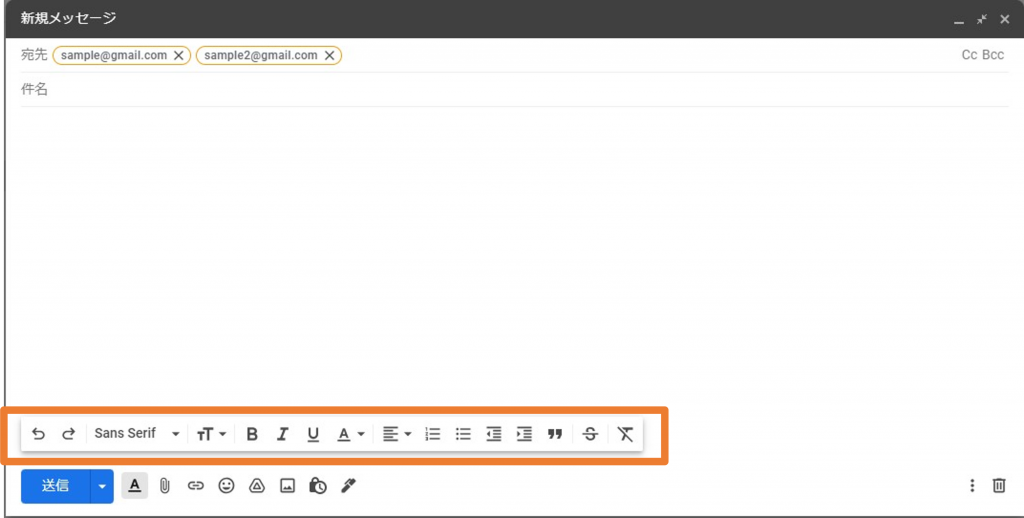This screenshot has width=1024, height=518.
Task: Insert a link
Action: tap(195, 485)
